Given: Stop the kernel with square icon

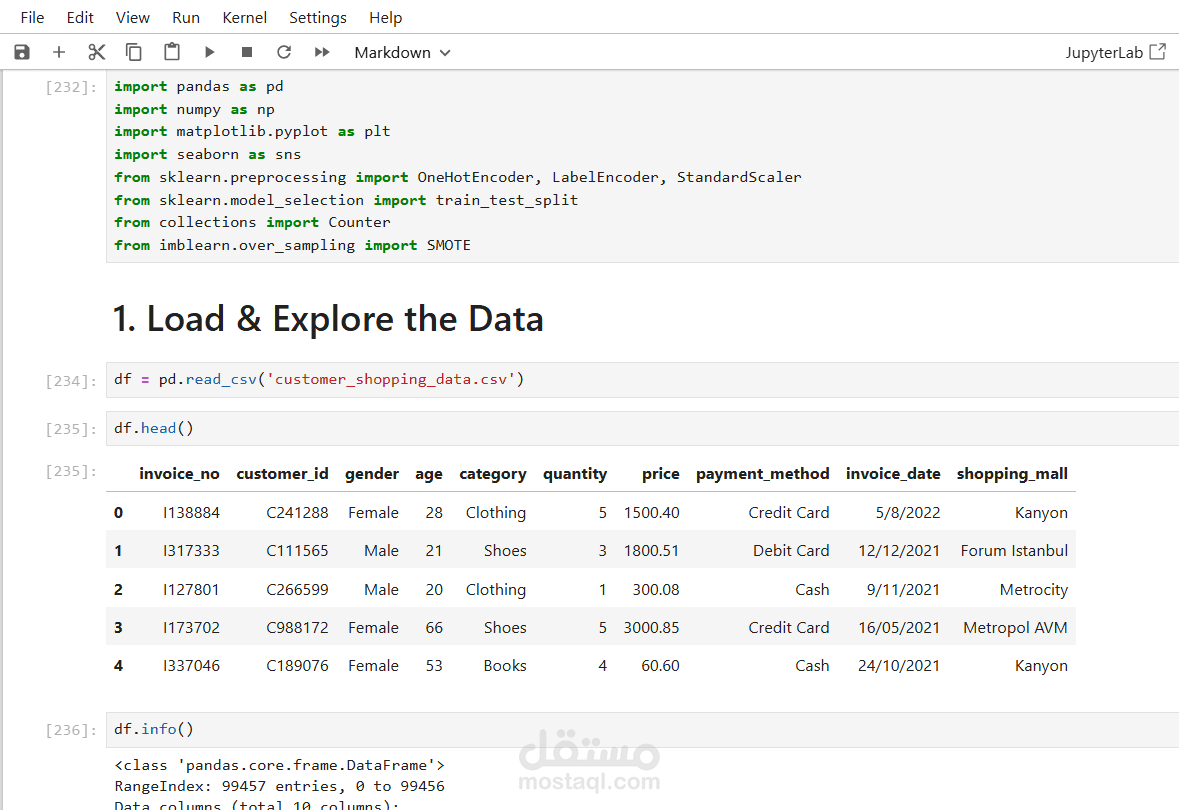Looking at the screenshot, I should (x=247, y=52).
